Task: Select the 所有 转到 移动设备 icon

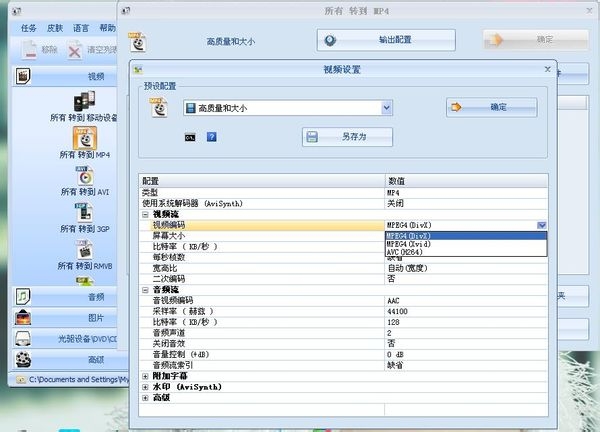Action: click(85, 102)
